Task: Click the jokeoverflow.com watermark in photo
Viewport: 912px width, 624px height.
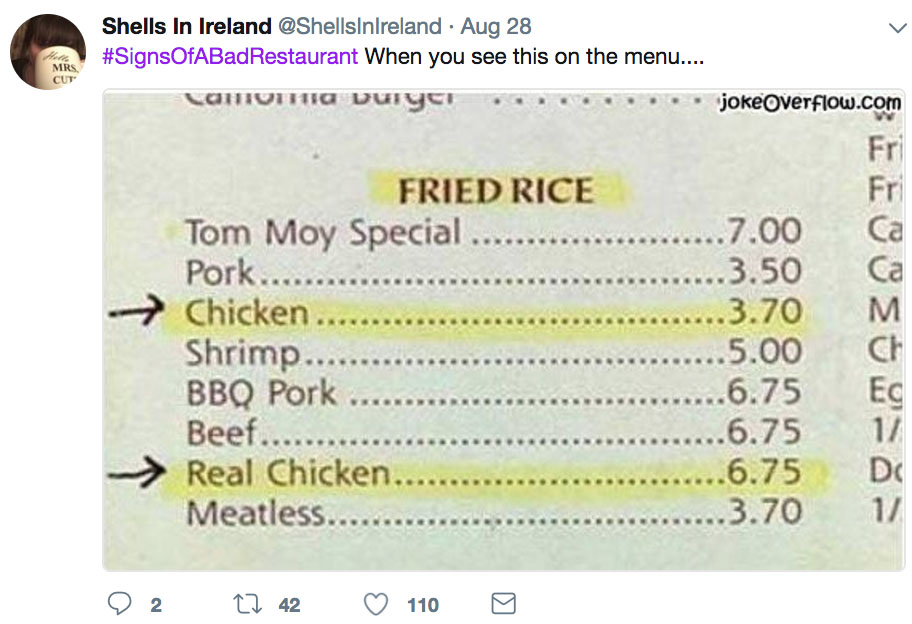Action: click(810, 104)
